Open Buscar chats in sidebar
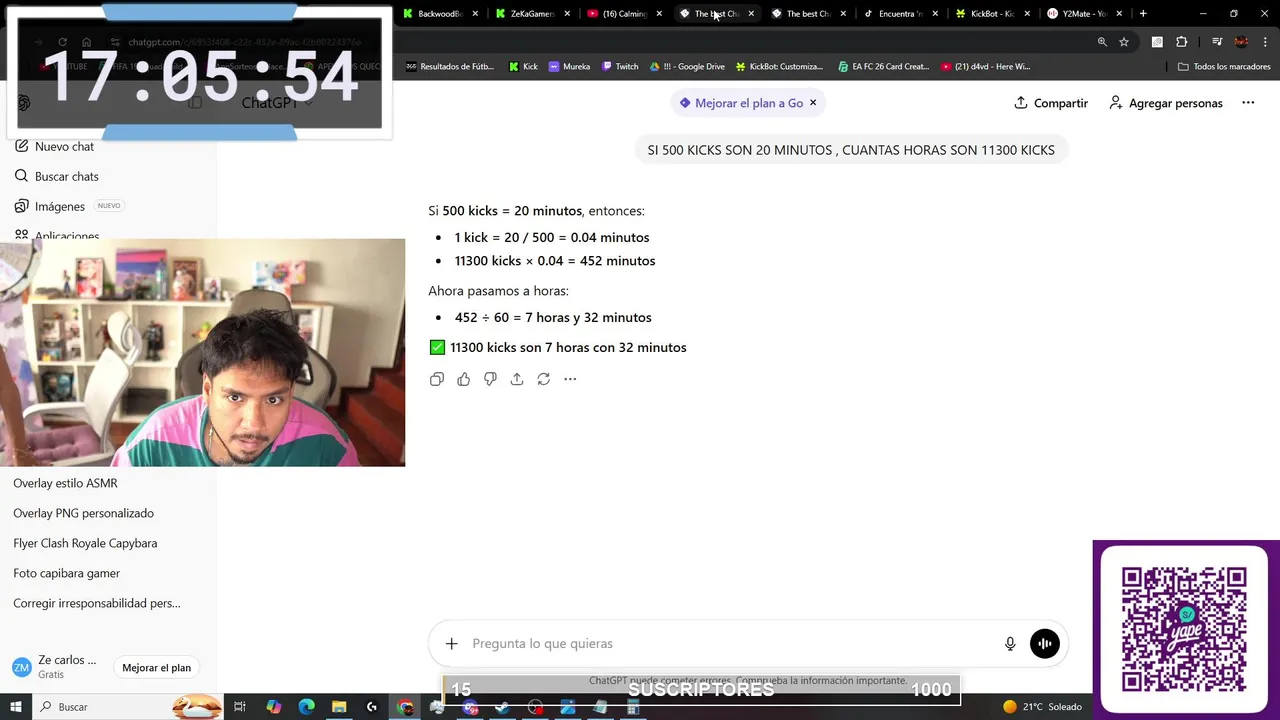Viewport: 1280px width, 720px height. pos(57,176)
